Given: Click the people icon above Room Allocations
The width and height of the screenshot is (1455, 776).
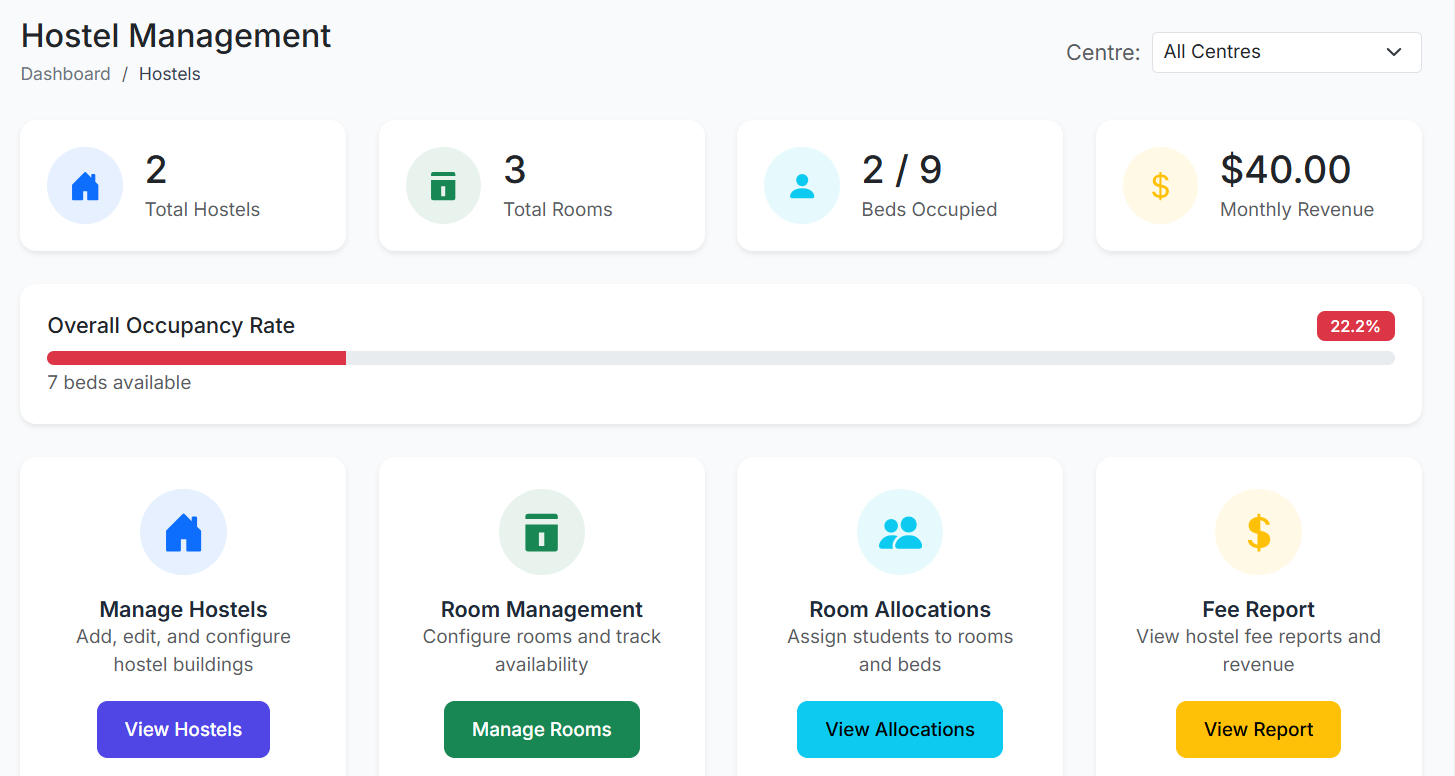Looking at the screenshot, I should (899, 531).
